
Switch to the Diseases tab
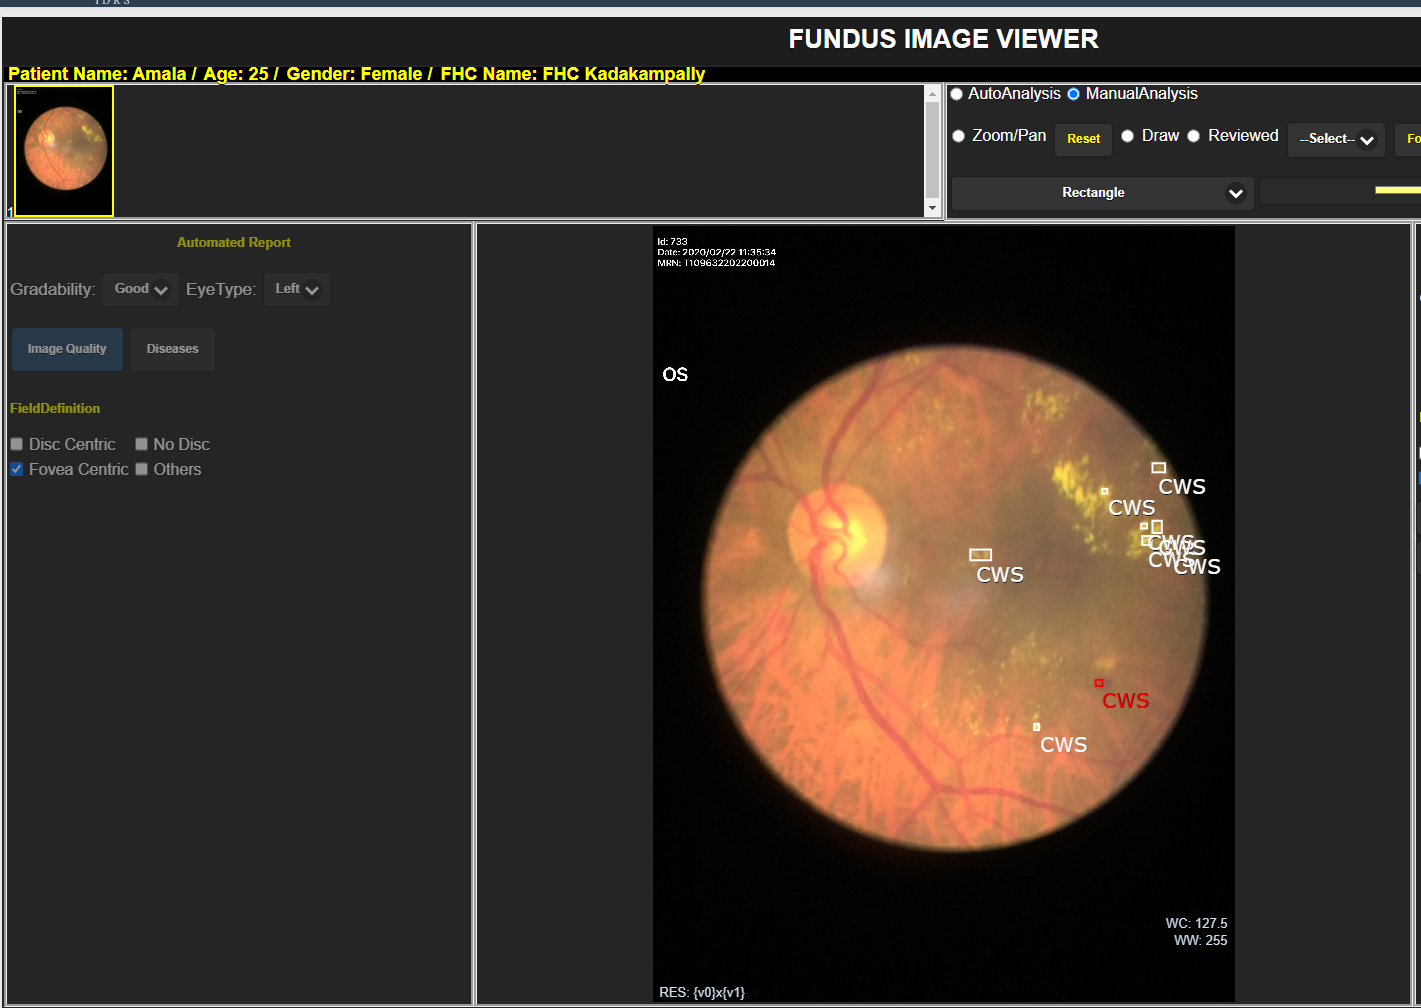[x=173, y=349]
